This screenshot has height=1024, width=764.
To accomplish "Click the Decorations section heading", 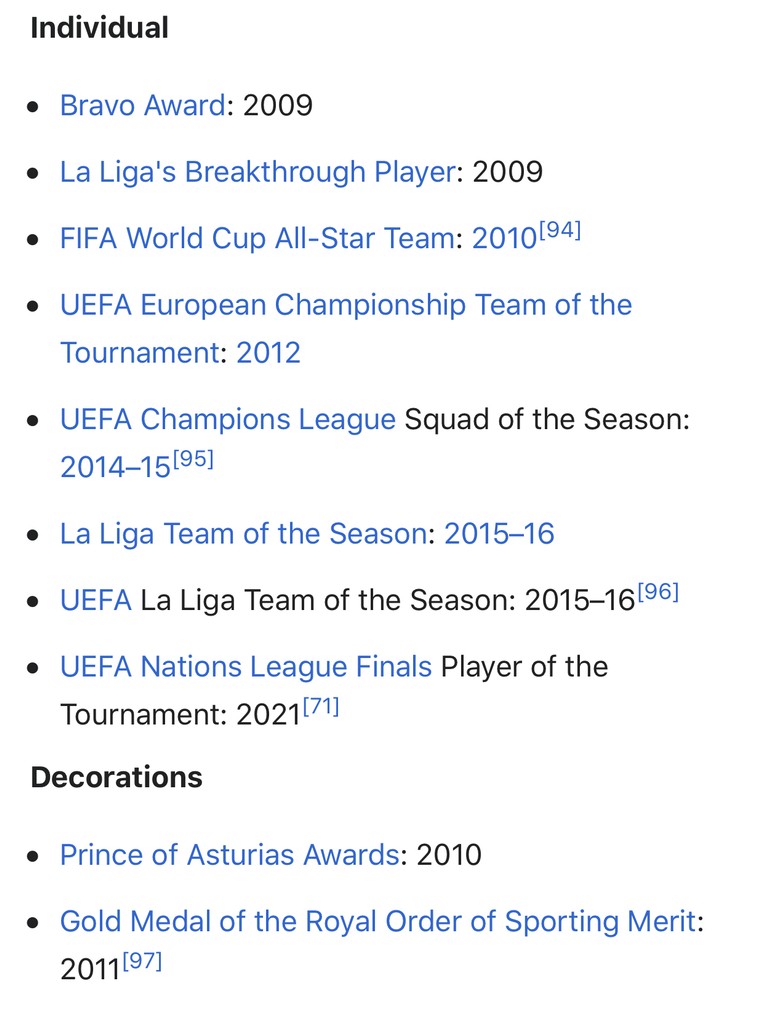I will point(116,777).
